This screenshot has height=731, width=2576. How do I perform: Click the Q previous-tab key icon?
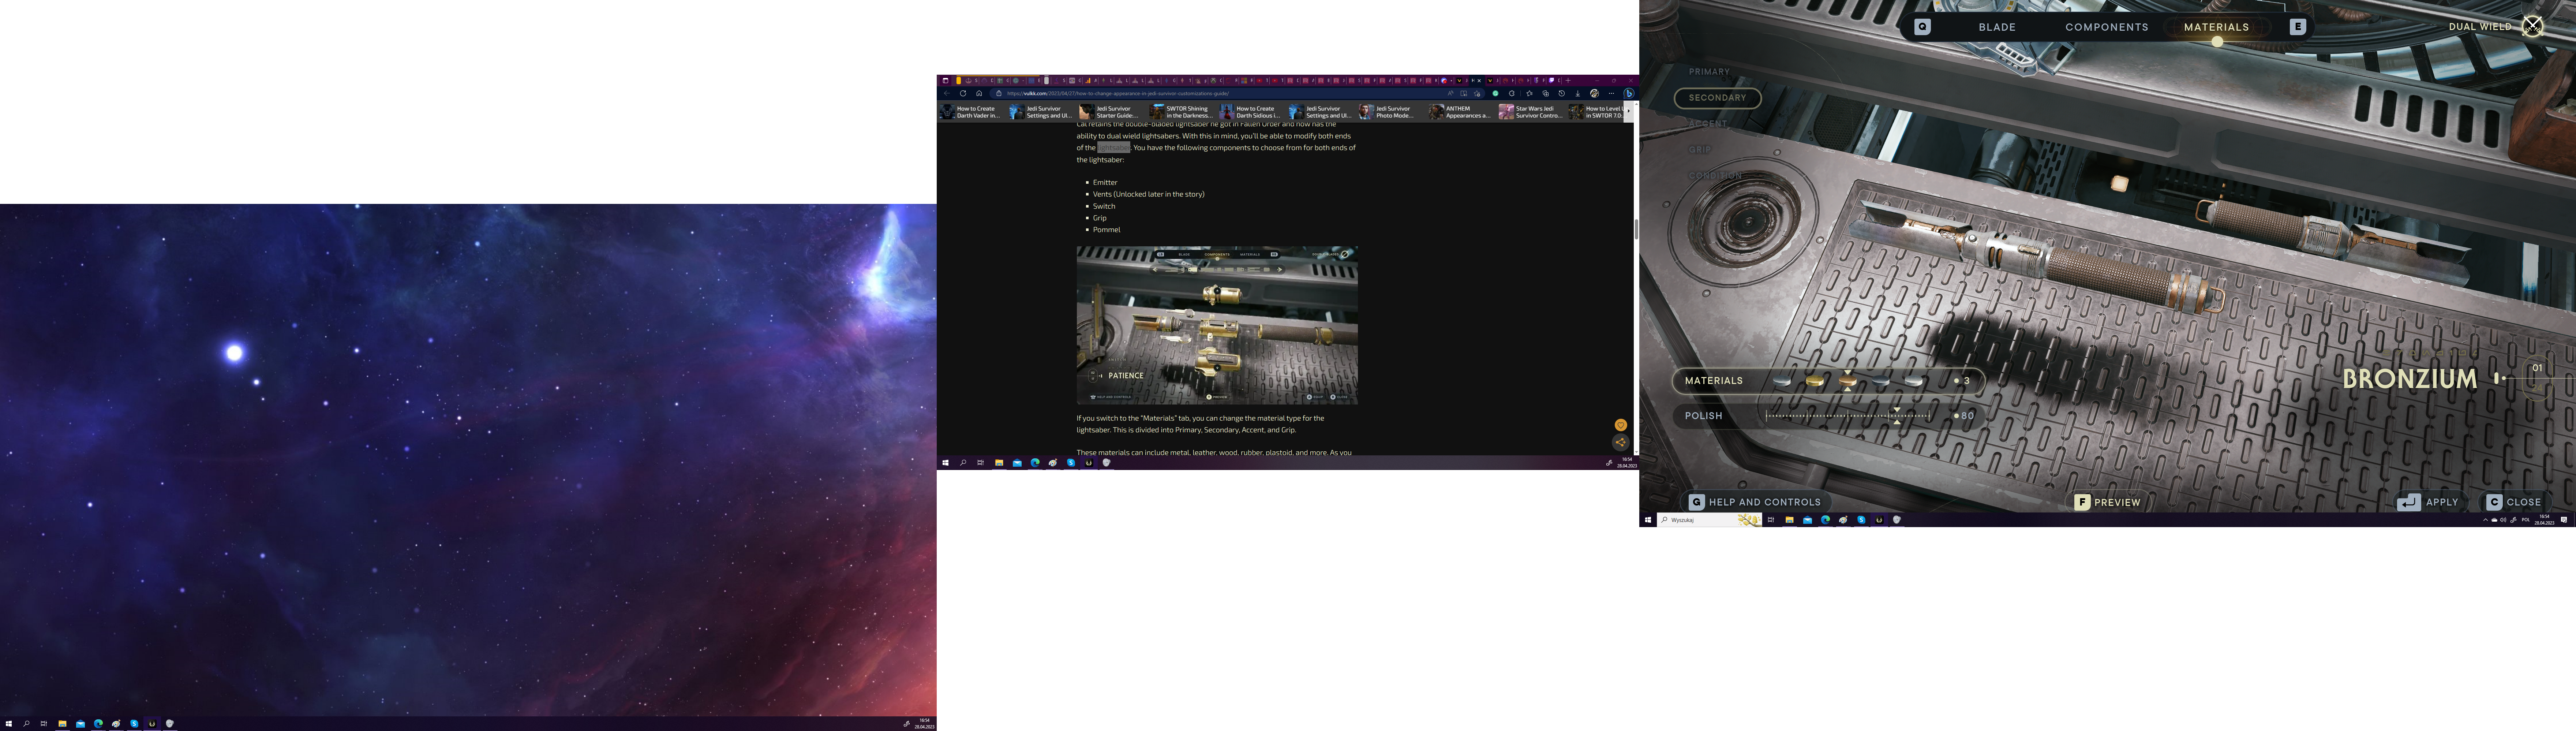(x=1922, y=27)
